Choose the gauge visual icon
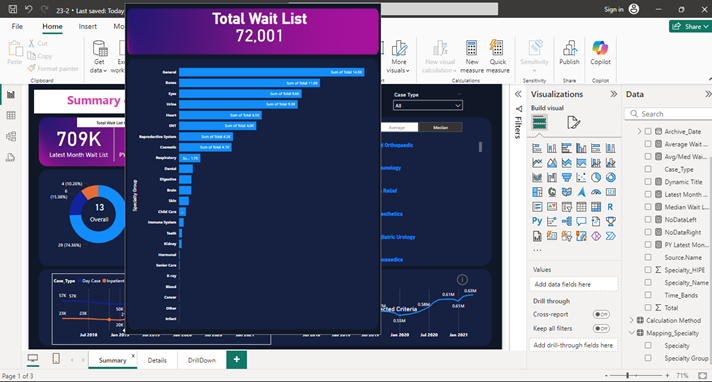The image size is (712, 382). click(596, 192)
